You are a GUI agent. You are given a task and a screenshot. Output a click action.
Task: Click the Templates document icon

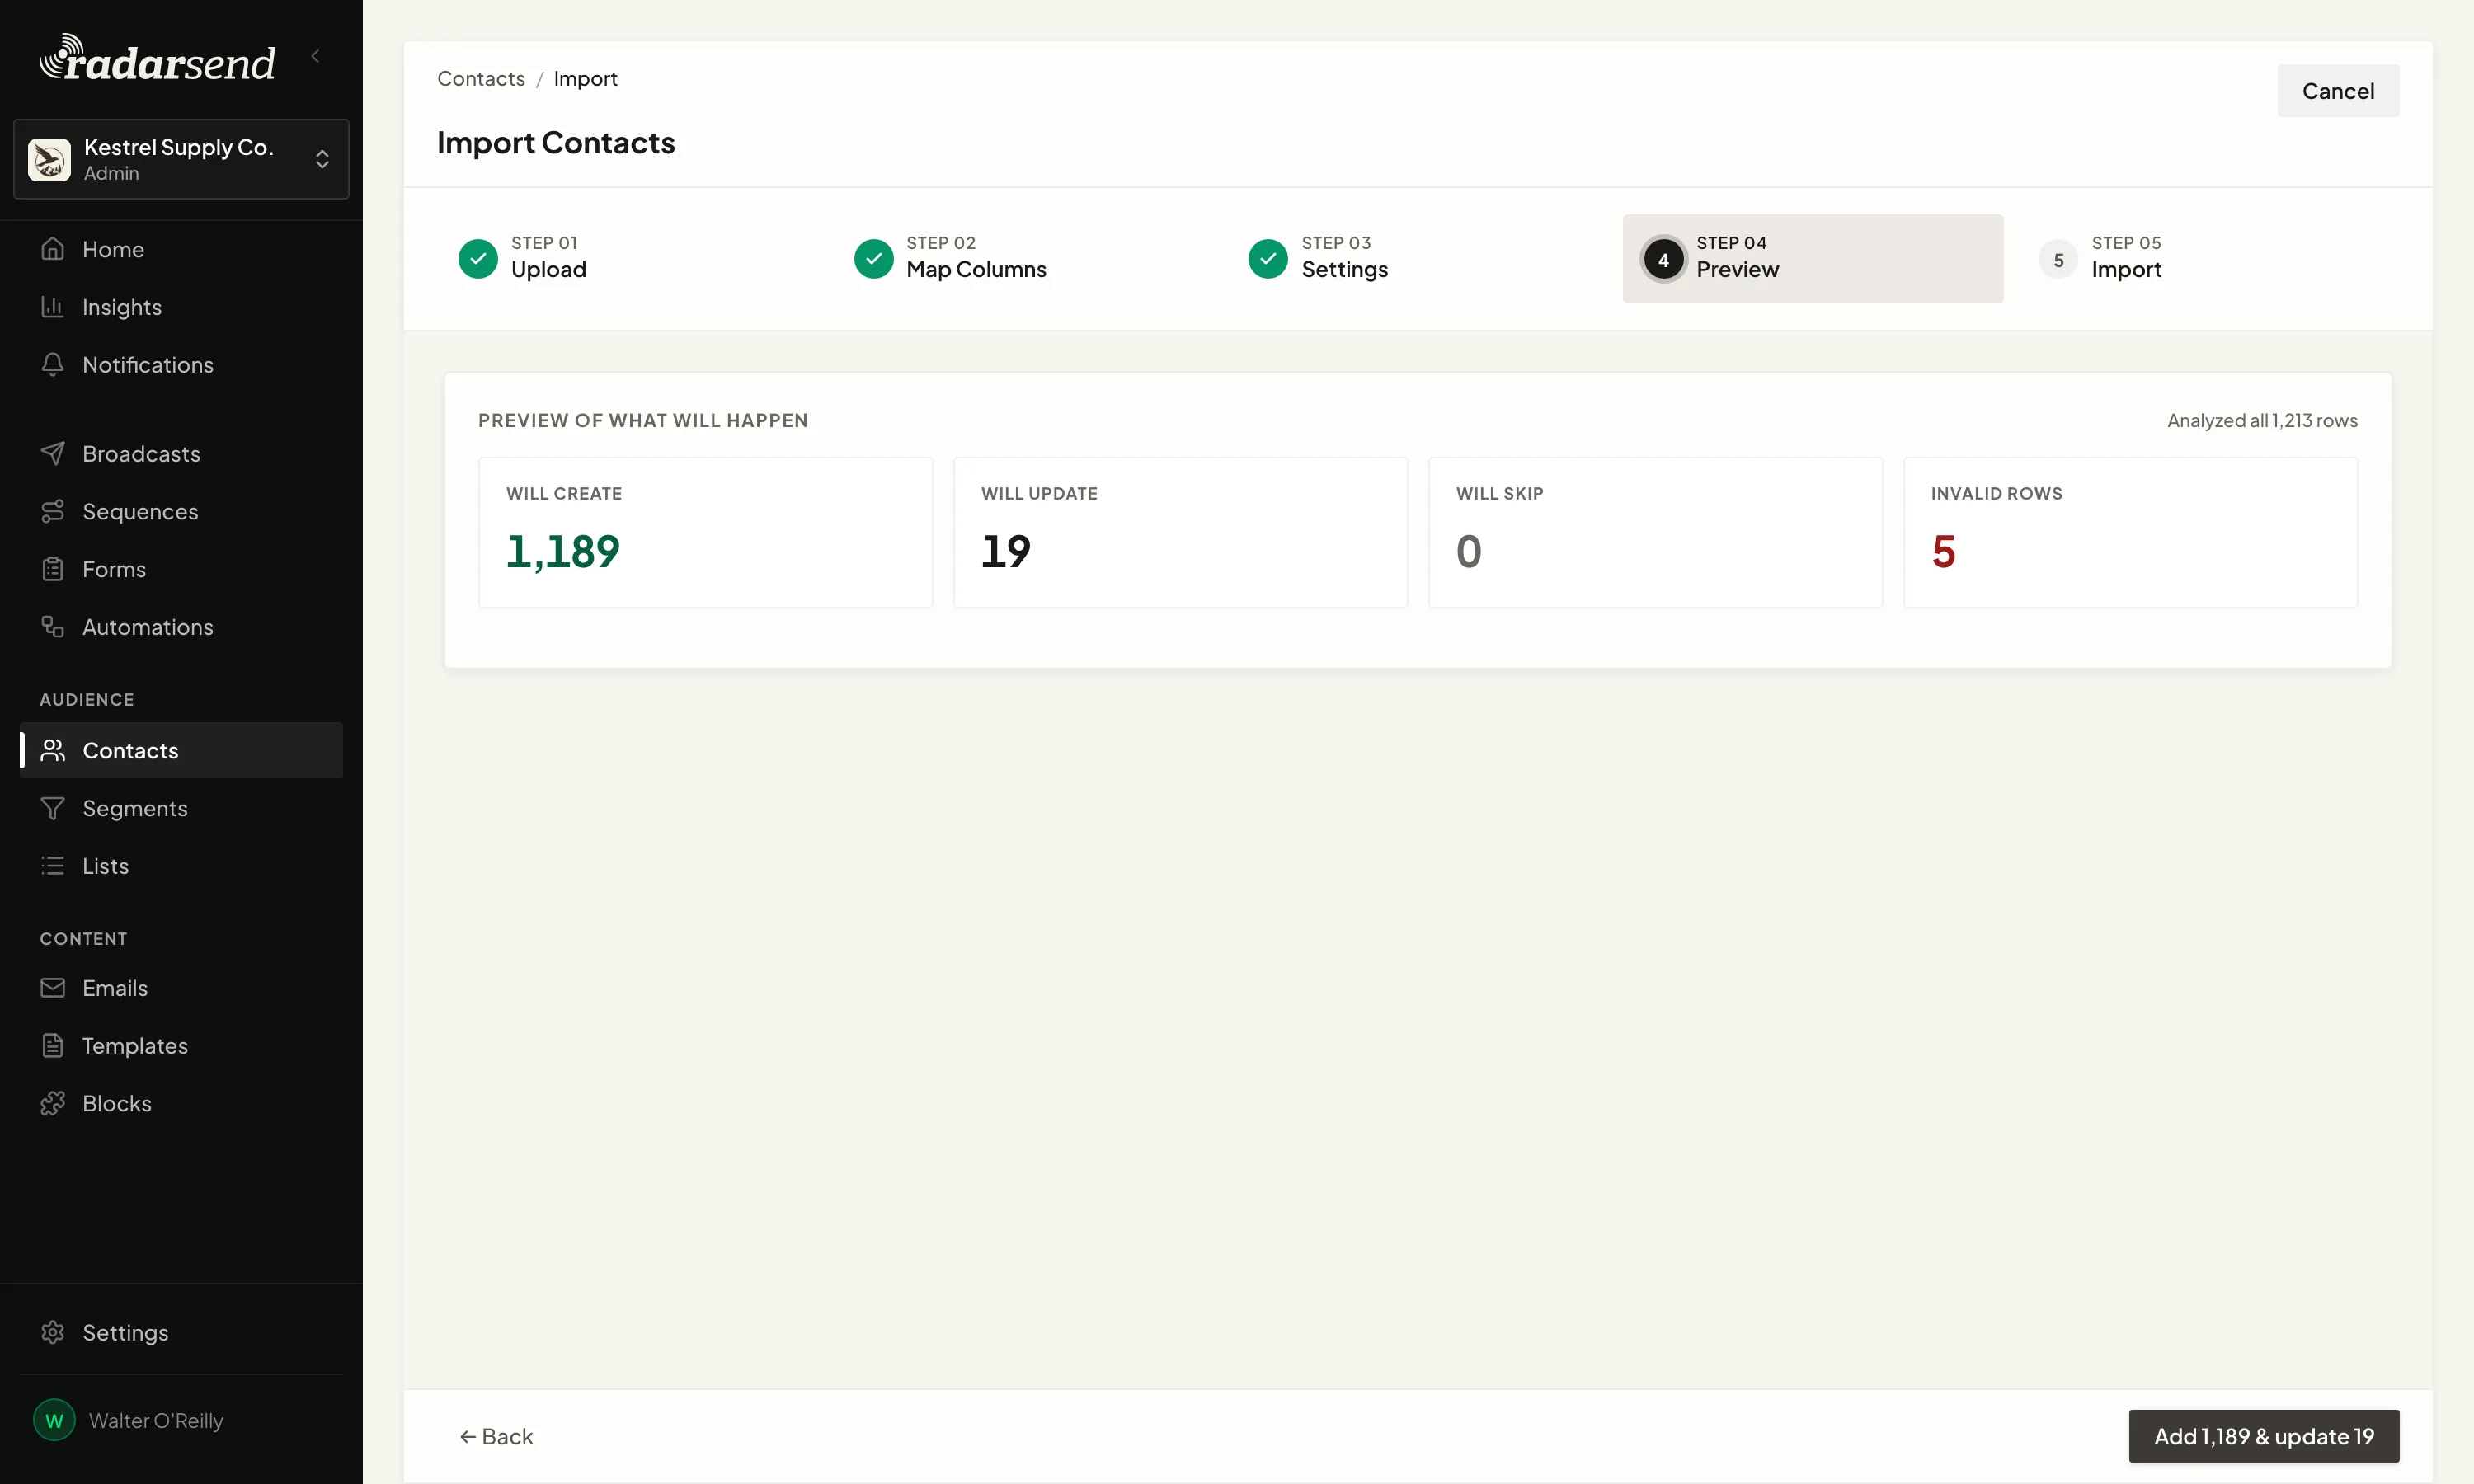point(53,1046)
